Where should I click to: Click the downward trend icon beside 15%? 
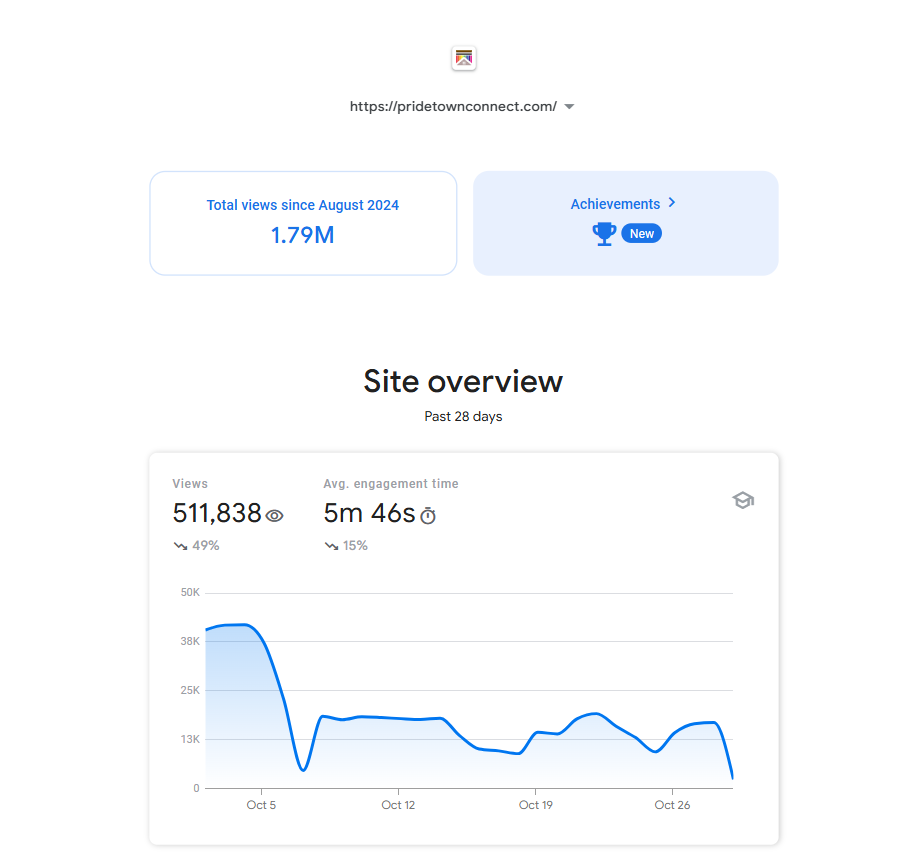point(331,546)
